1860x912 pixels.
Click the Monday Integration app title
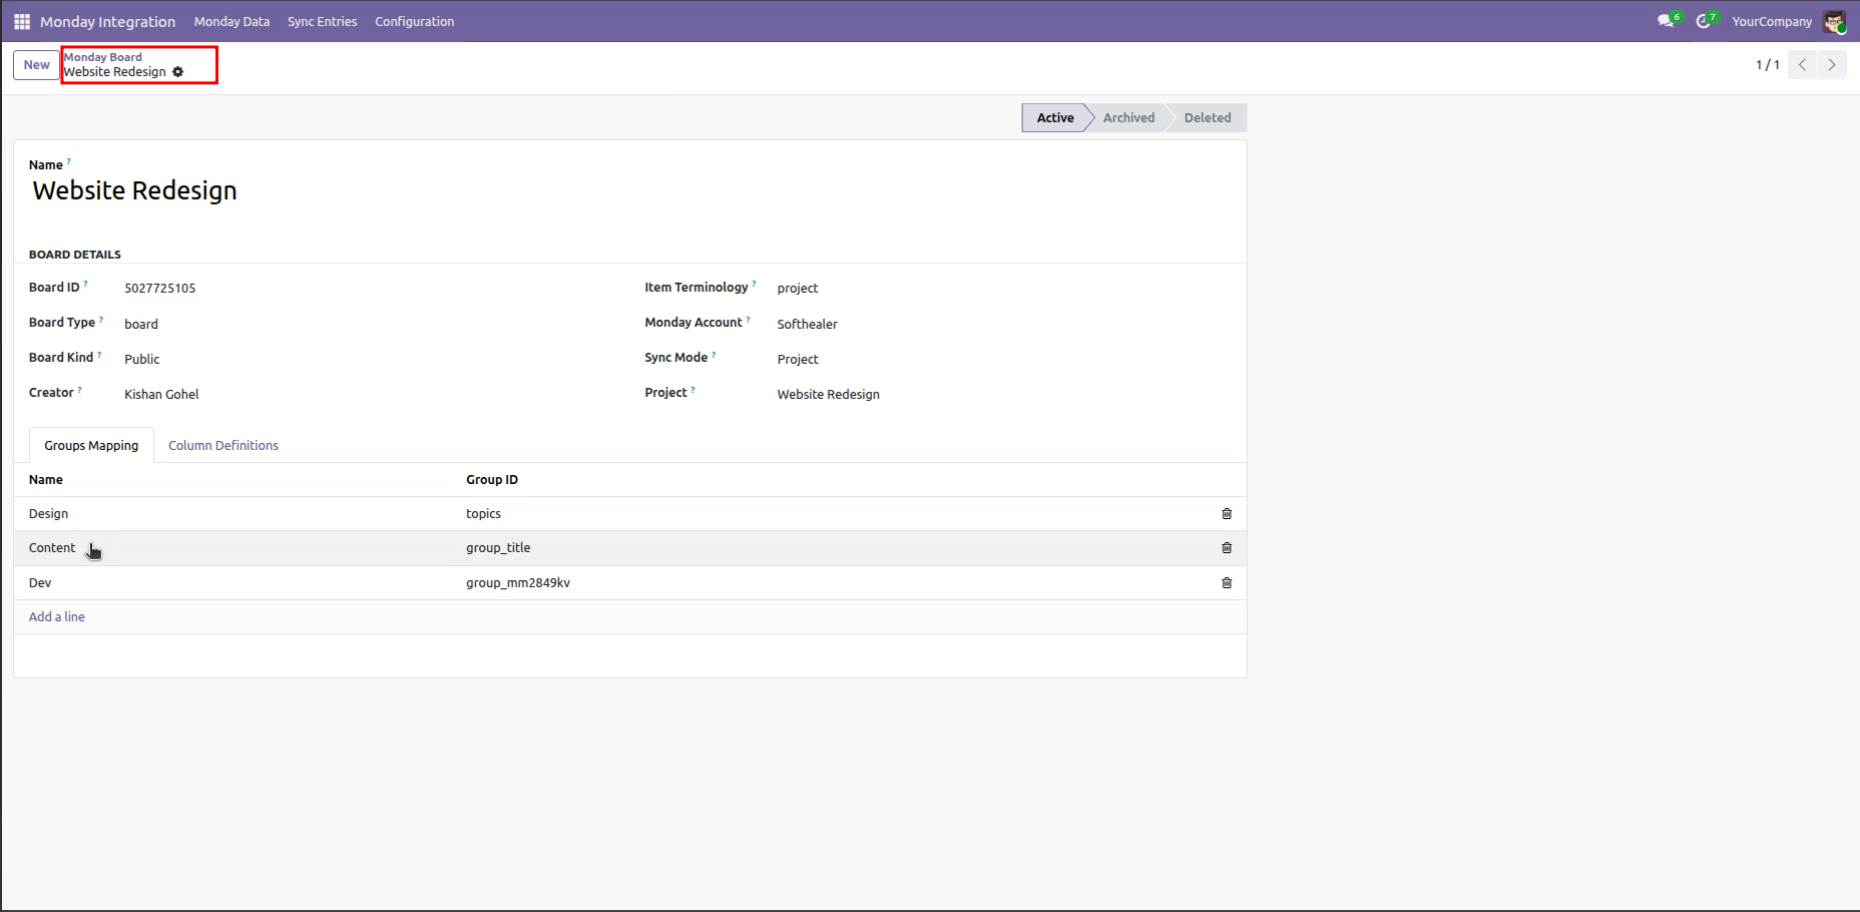(x=108, y=21)
